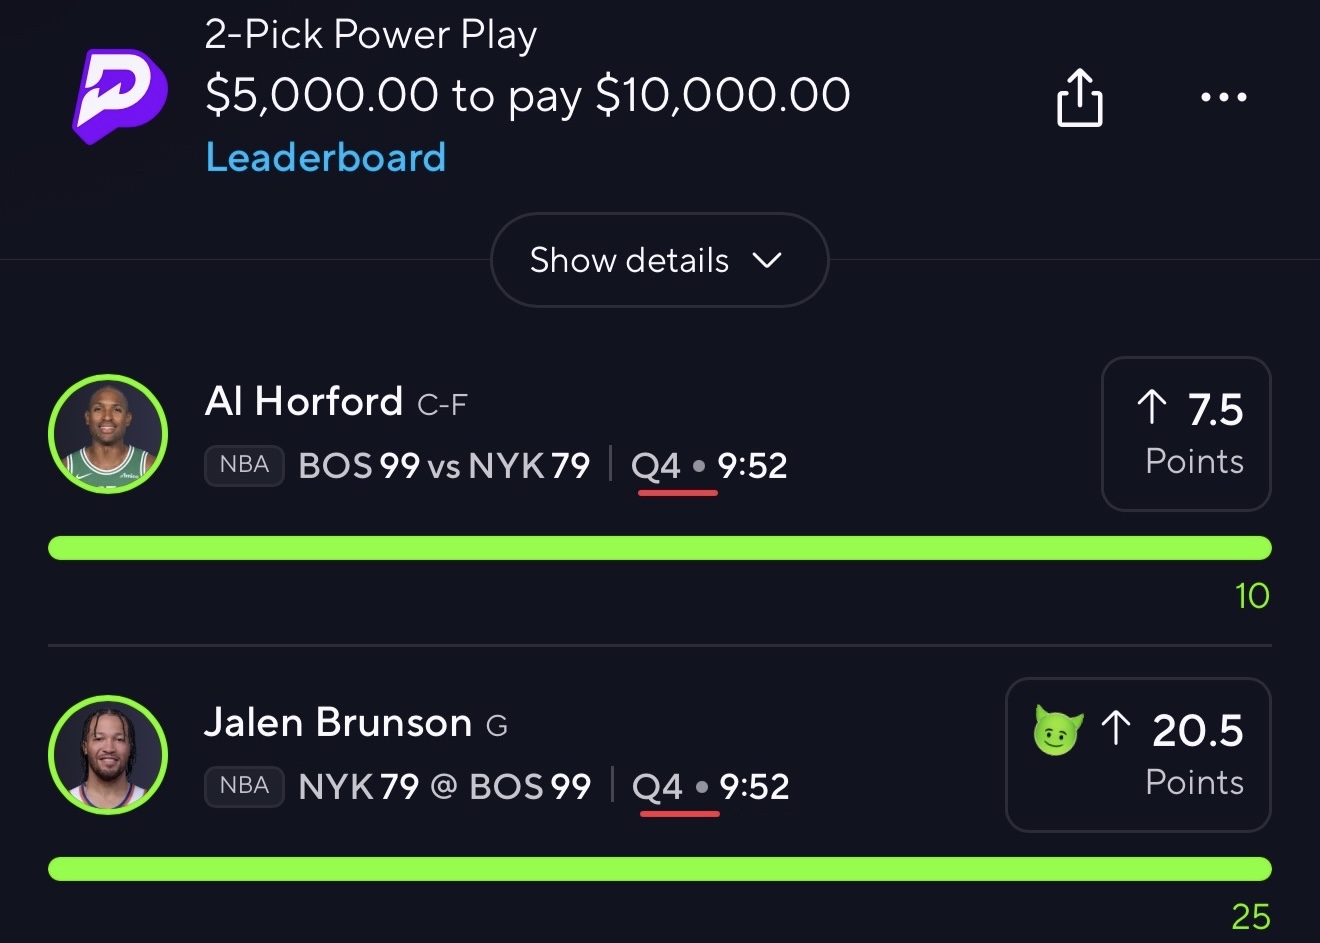Tap Jalen Brunson's green progress bar
The width and height of the screenshot is (1320, 943).
[660, 869]
